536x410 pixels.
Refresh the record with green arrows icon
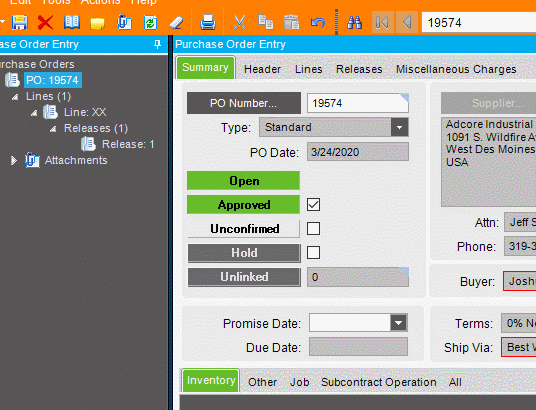[x=150, y=23]
